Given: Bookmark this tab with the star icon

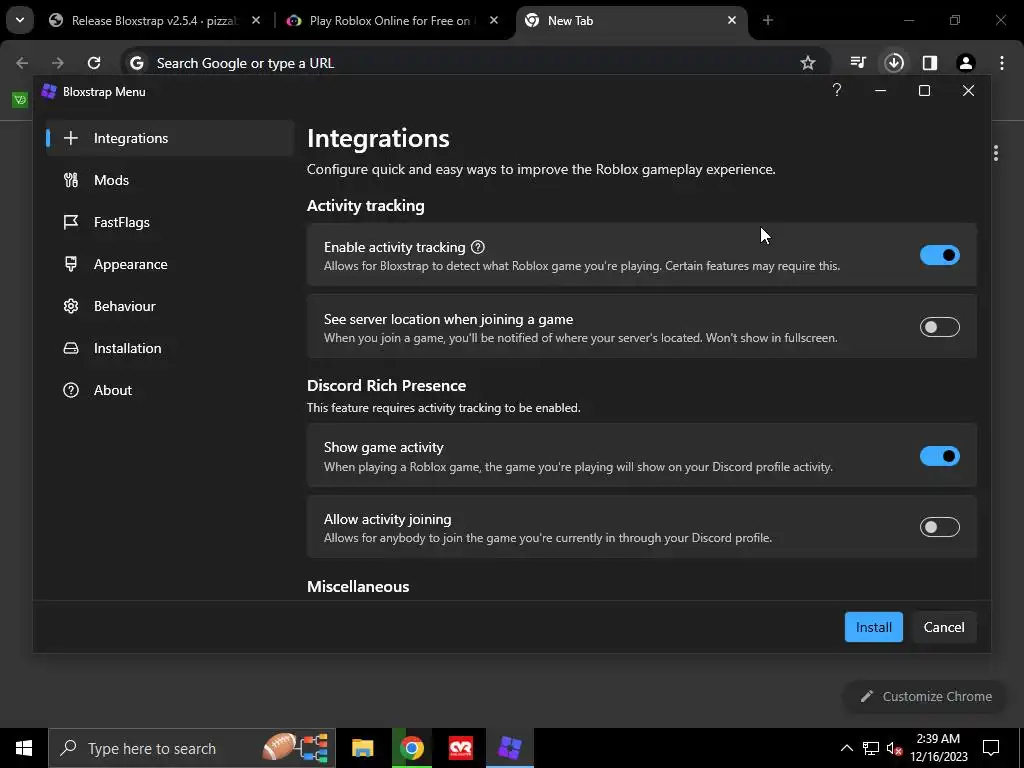Looking at the screenshot, I should tap(808, 63).
